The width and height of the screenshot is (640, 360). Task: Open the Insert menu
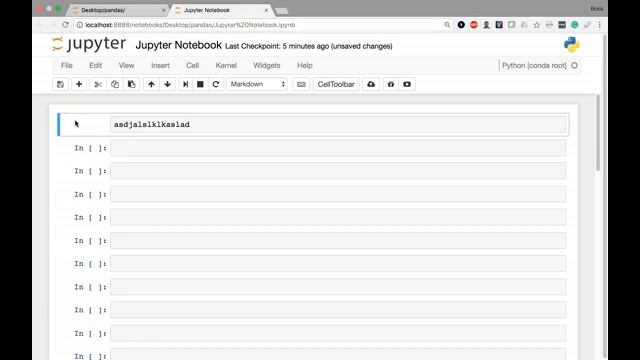tap(160, 65)
